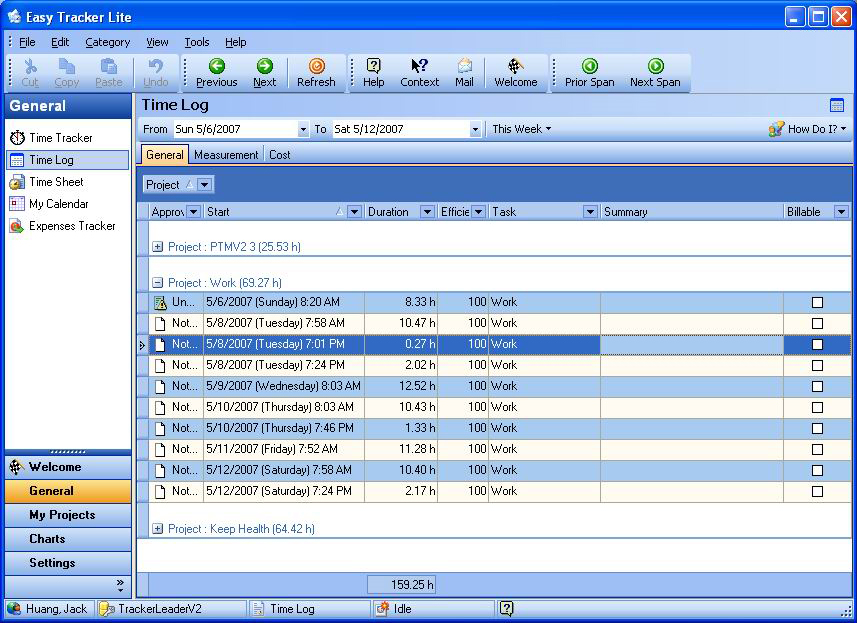Jump to Prior Span

[x=589, y=73]
